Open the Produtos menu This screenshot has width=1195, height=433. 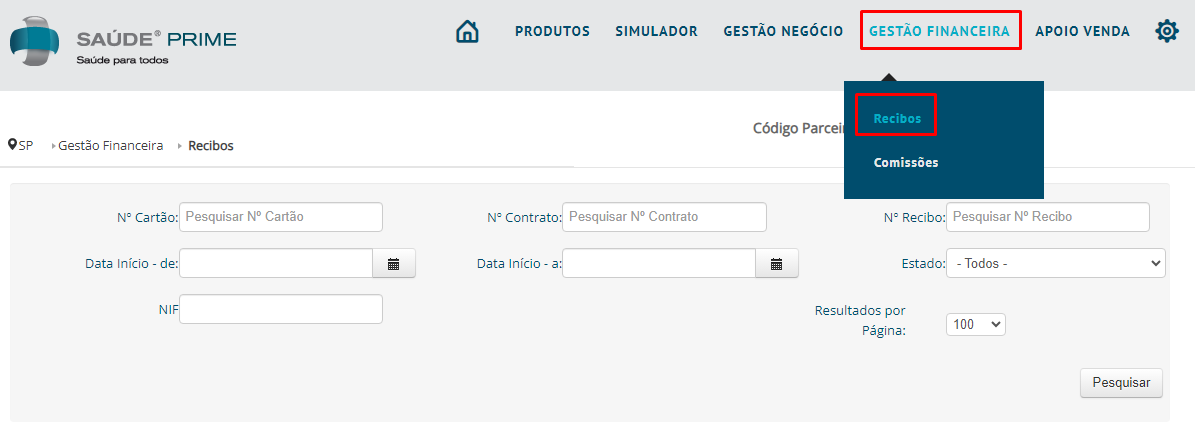click(553, 31)
